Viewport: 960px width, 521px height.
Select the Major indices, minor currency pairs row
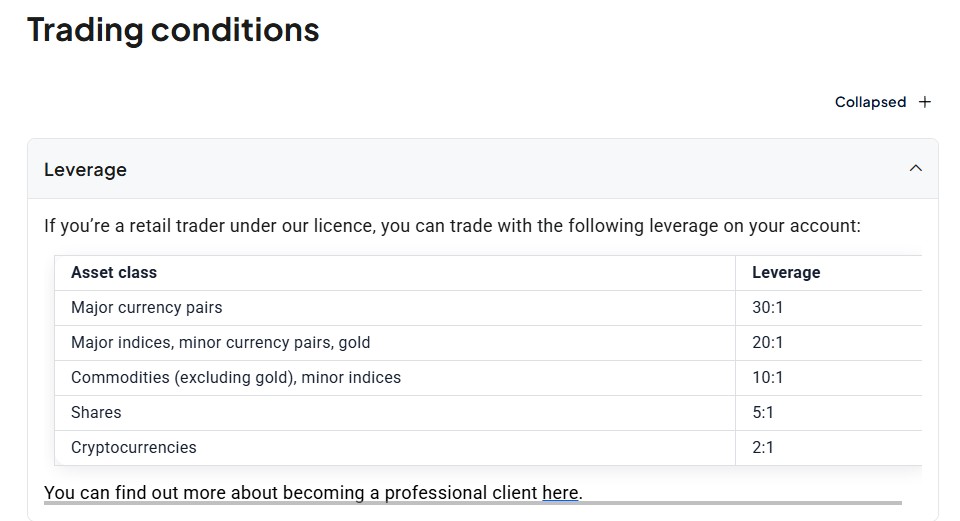(488, 343)
